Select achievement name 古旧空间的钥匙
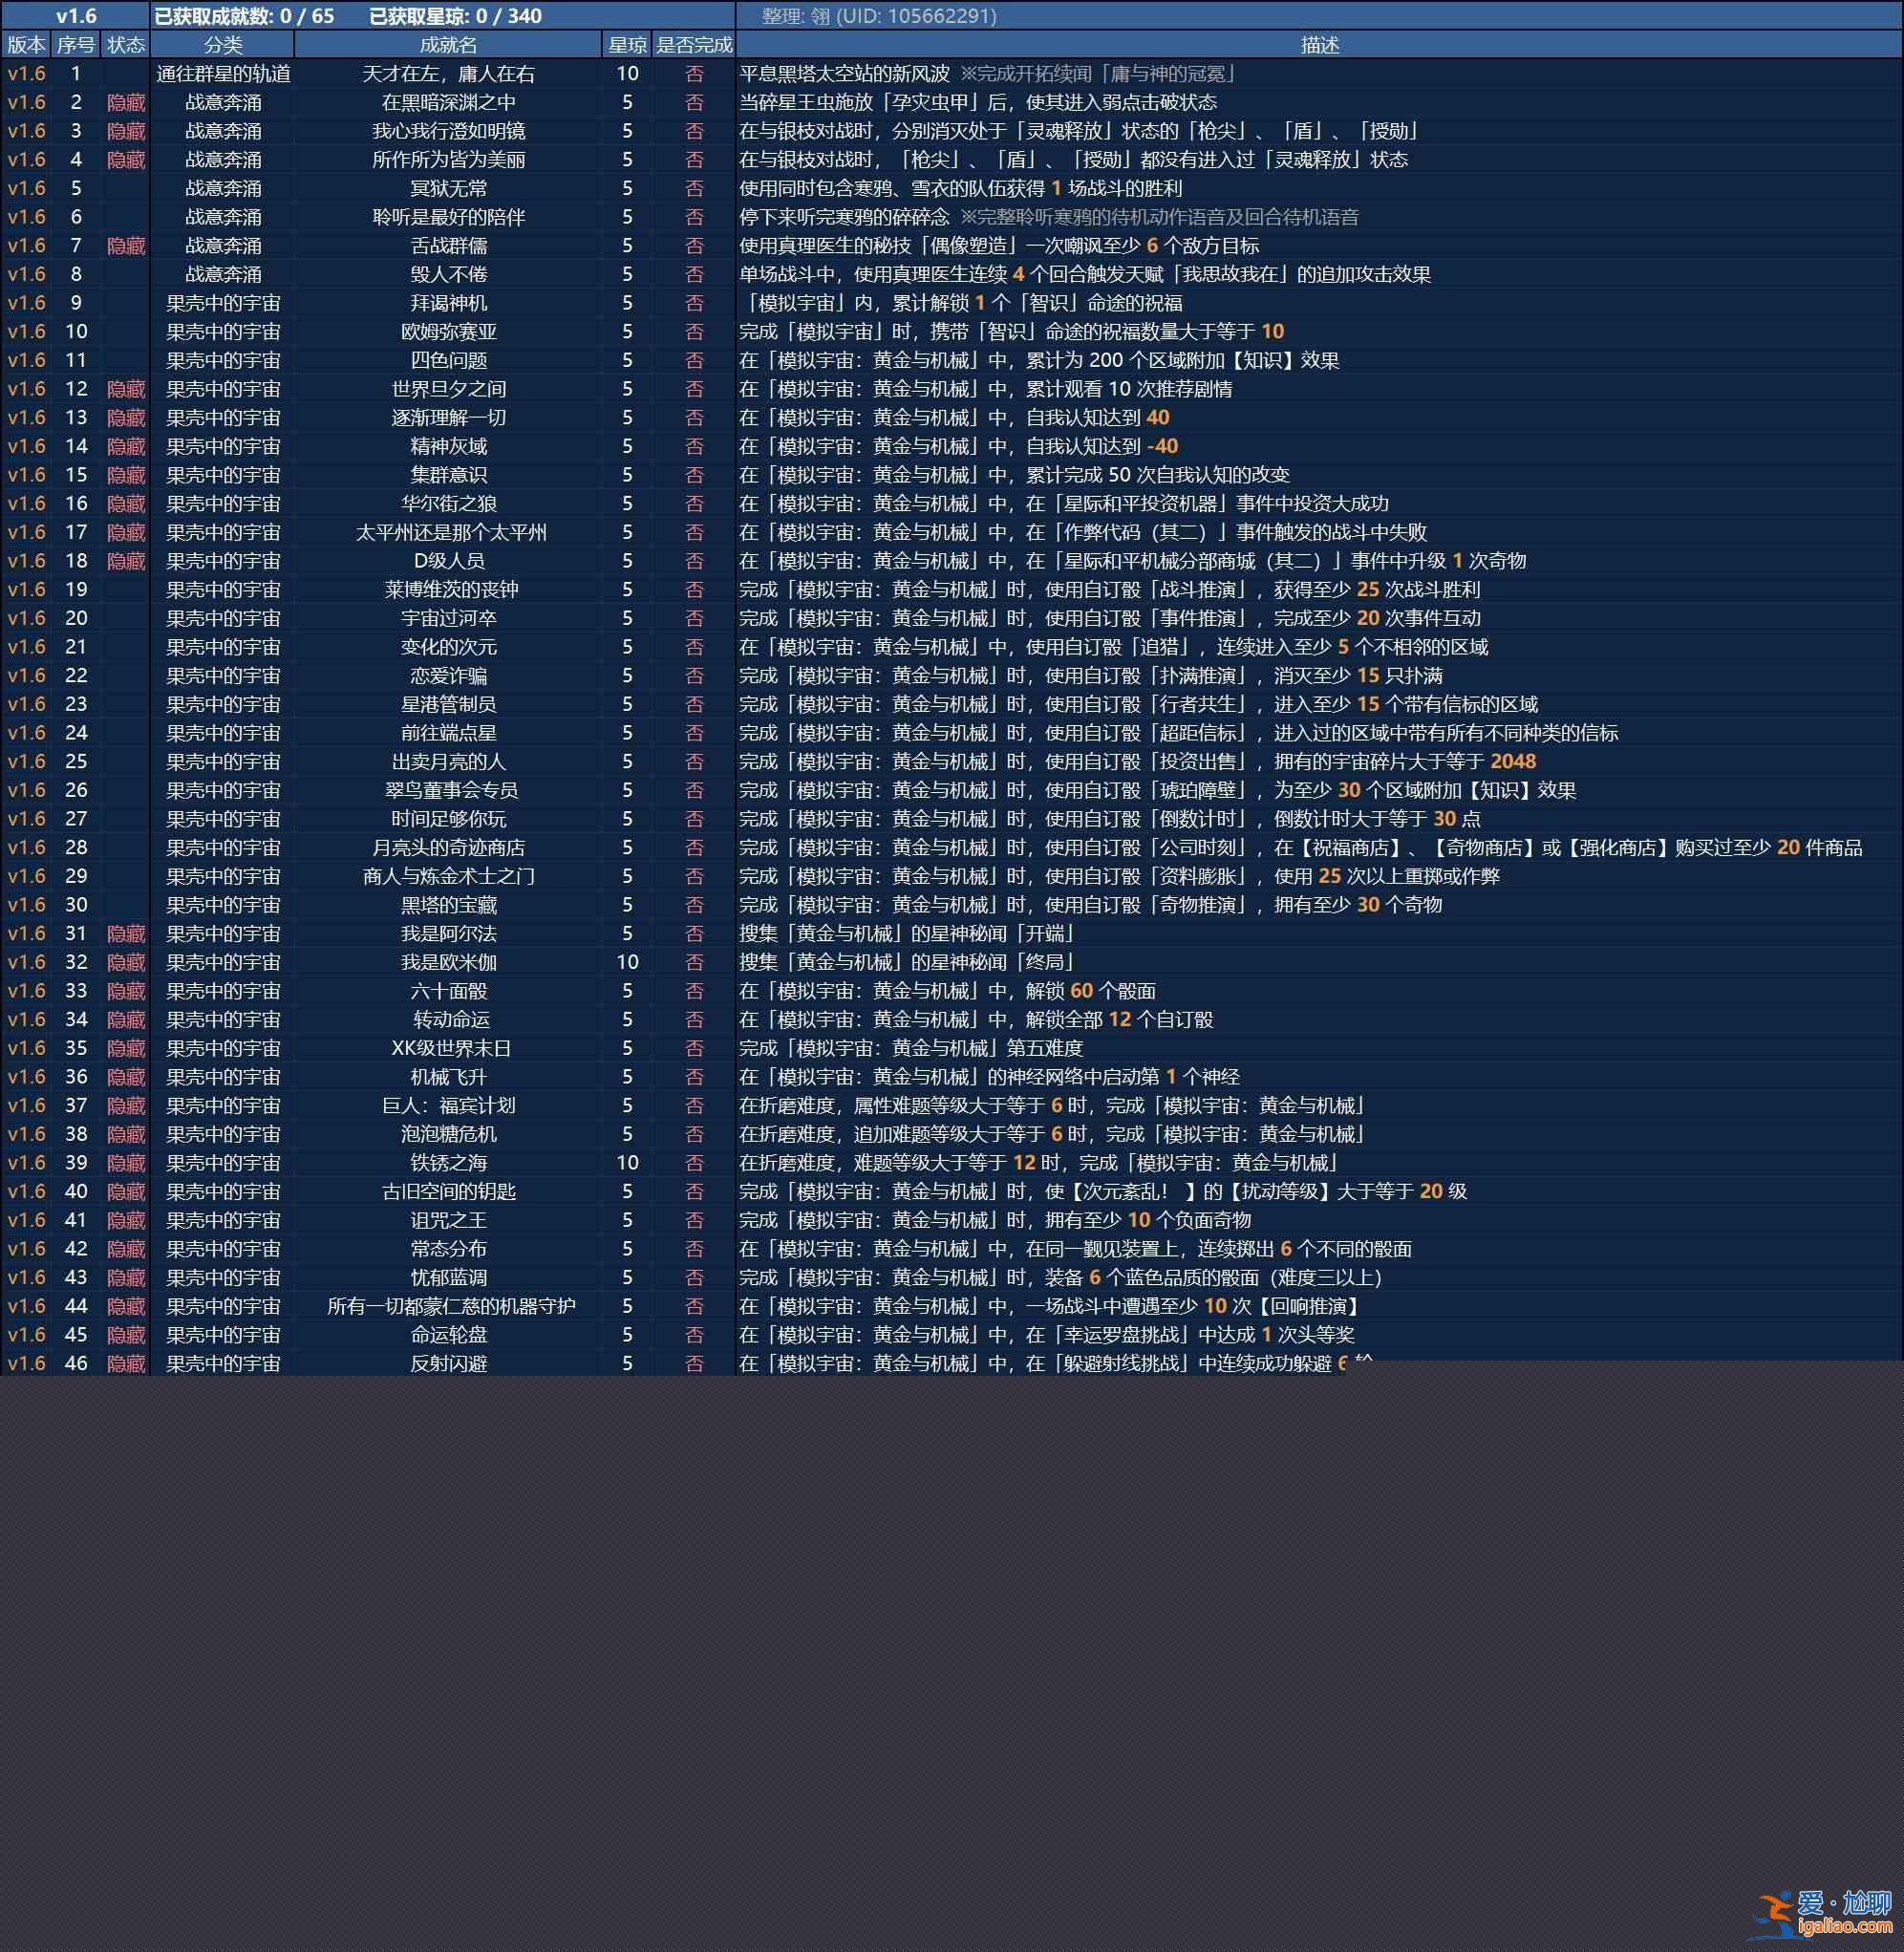The width and height of the screenshot is (1904, 1952). coord(448,1192)
